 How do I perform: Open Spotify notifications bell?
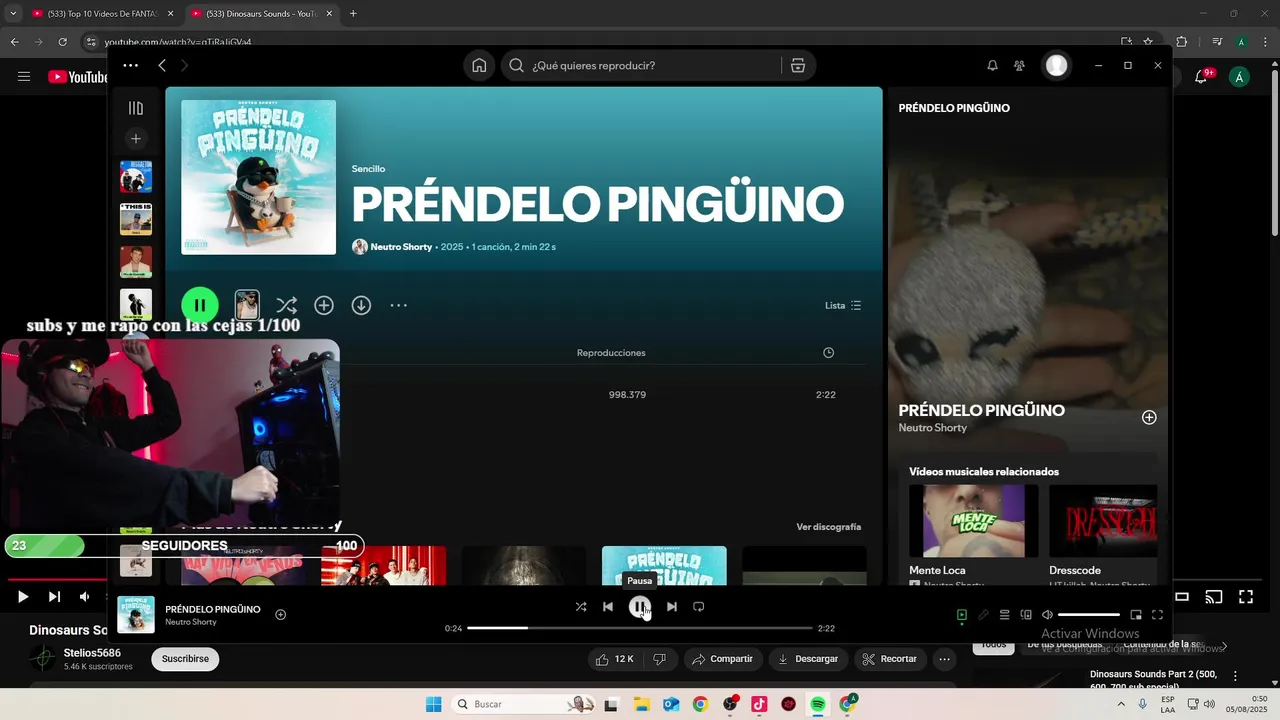point(992,65)
